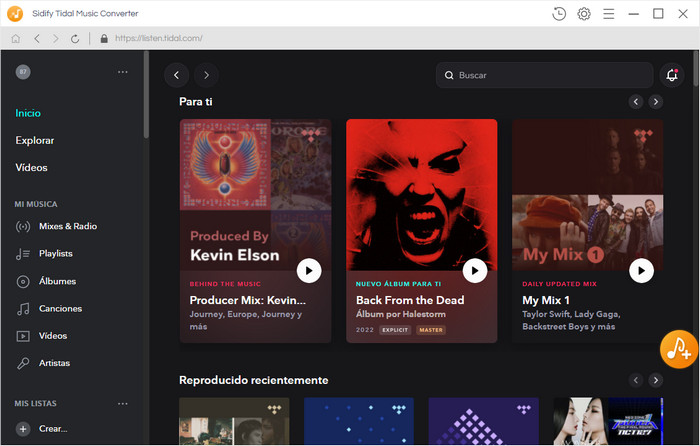Reload the Tidal page

click(x=75, y=38)
